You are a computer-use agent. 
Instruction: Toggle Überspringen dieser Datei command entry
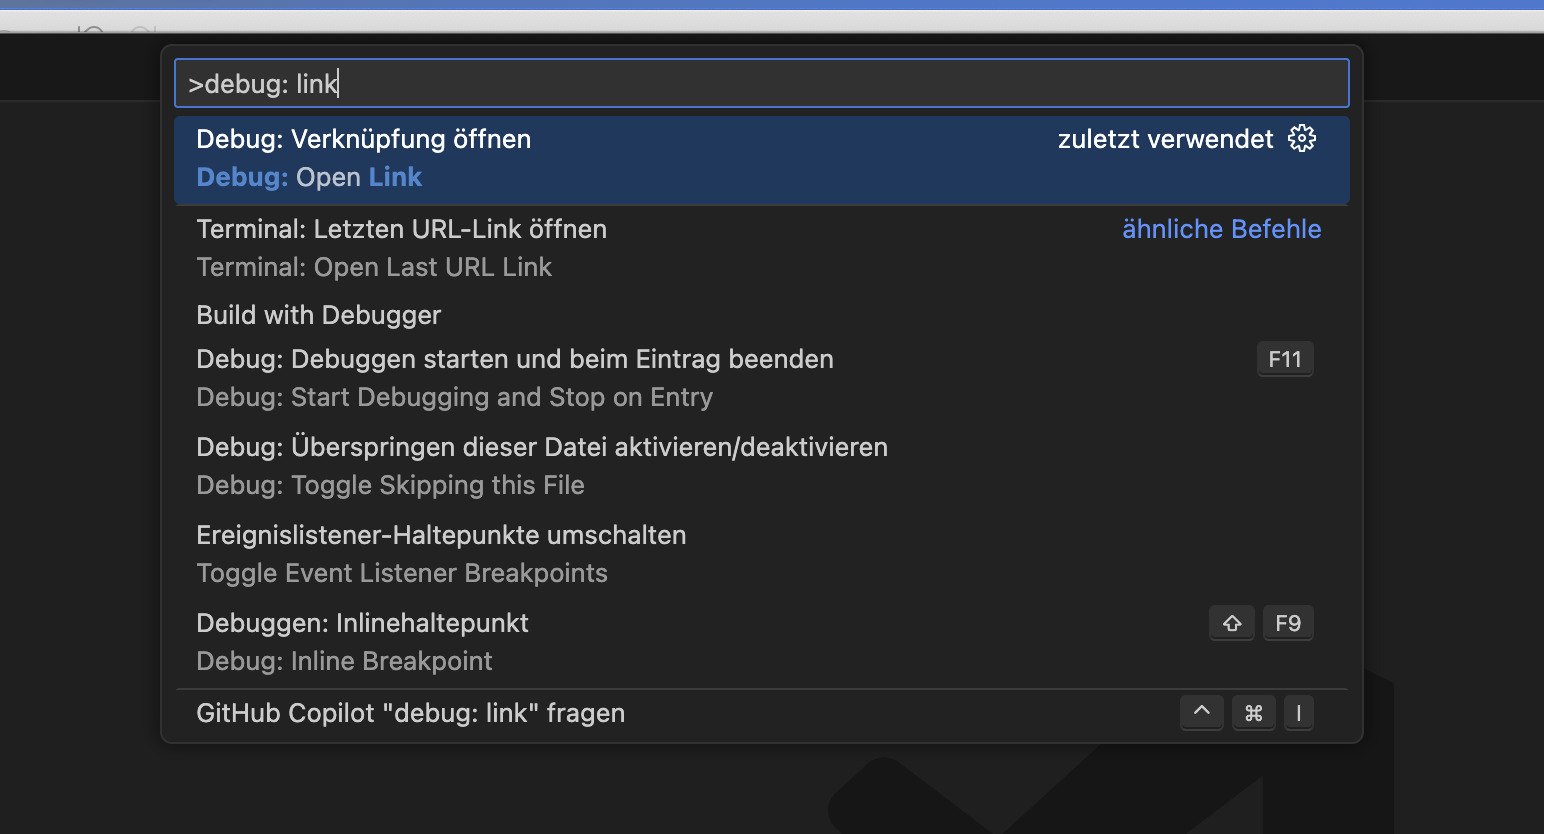[x=541, y=446]
